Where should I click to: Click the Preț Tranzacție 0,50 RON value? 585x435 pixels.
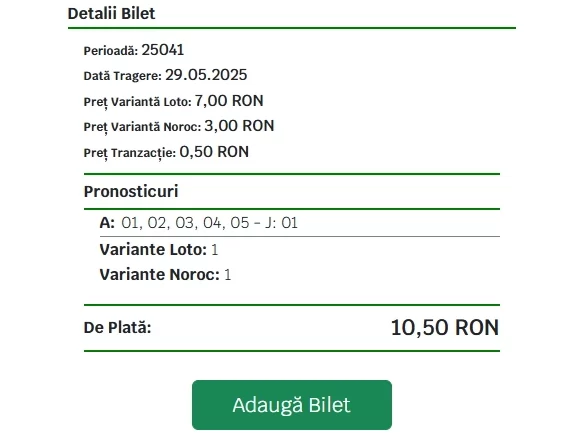pyautogui.click(x=214, y=152)
